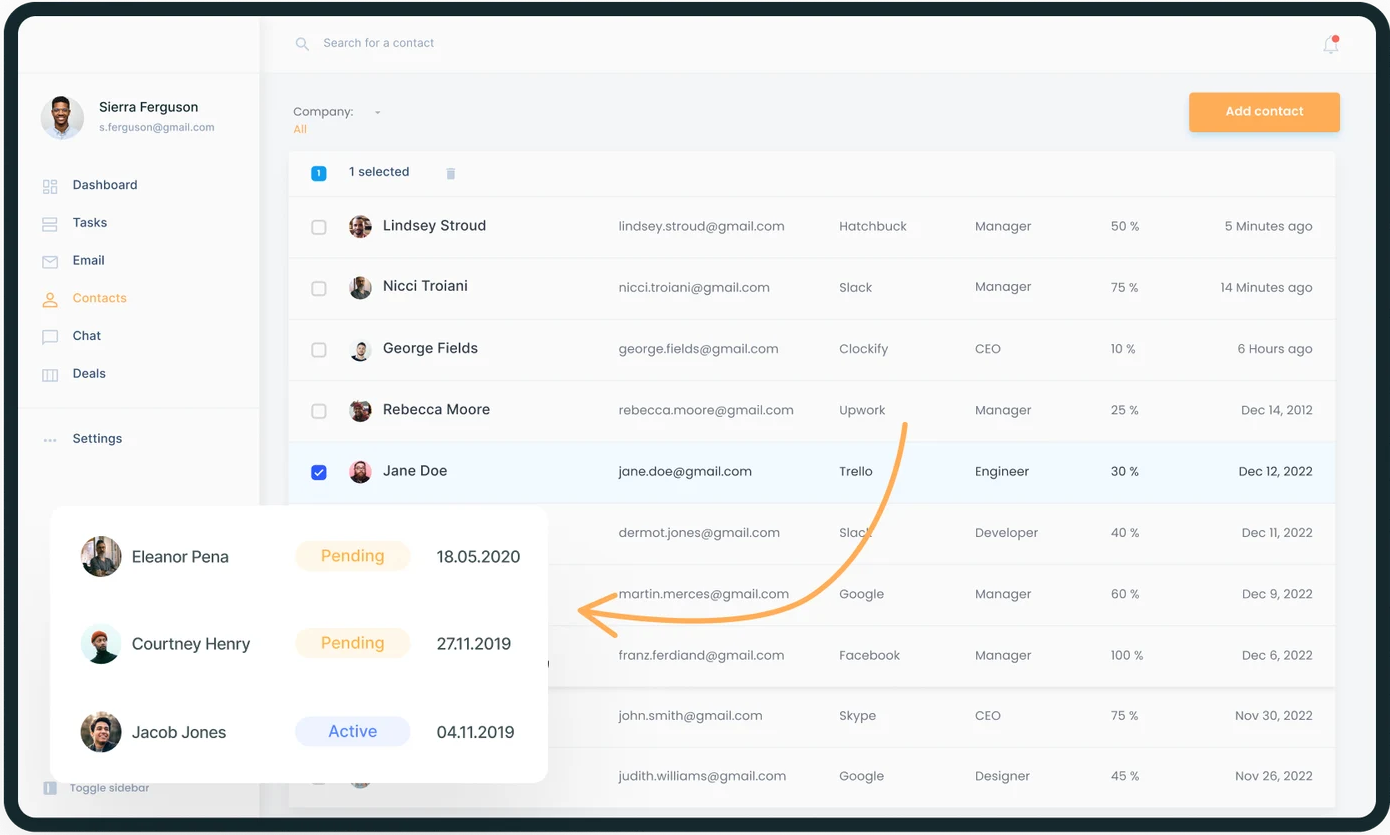
Task: Open the Dashboard grid icon
Action: (x=50, y=186)
